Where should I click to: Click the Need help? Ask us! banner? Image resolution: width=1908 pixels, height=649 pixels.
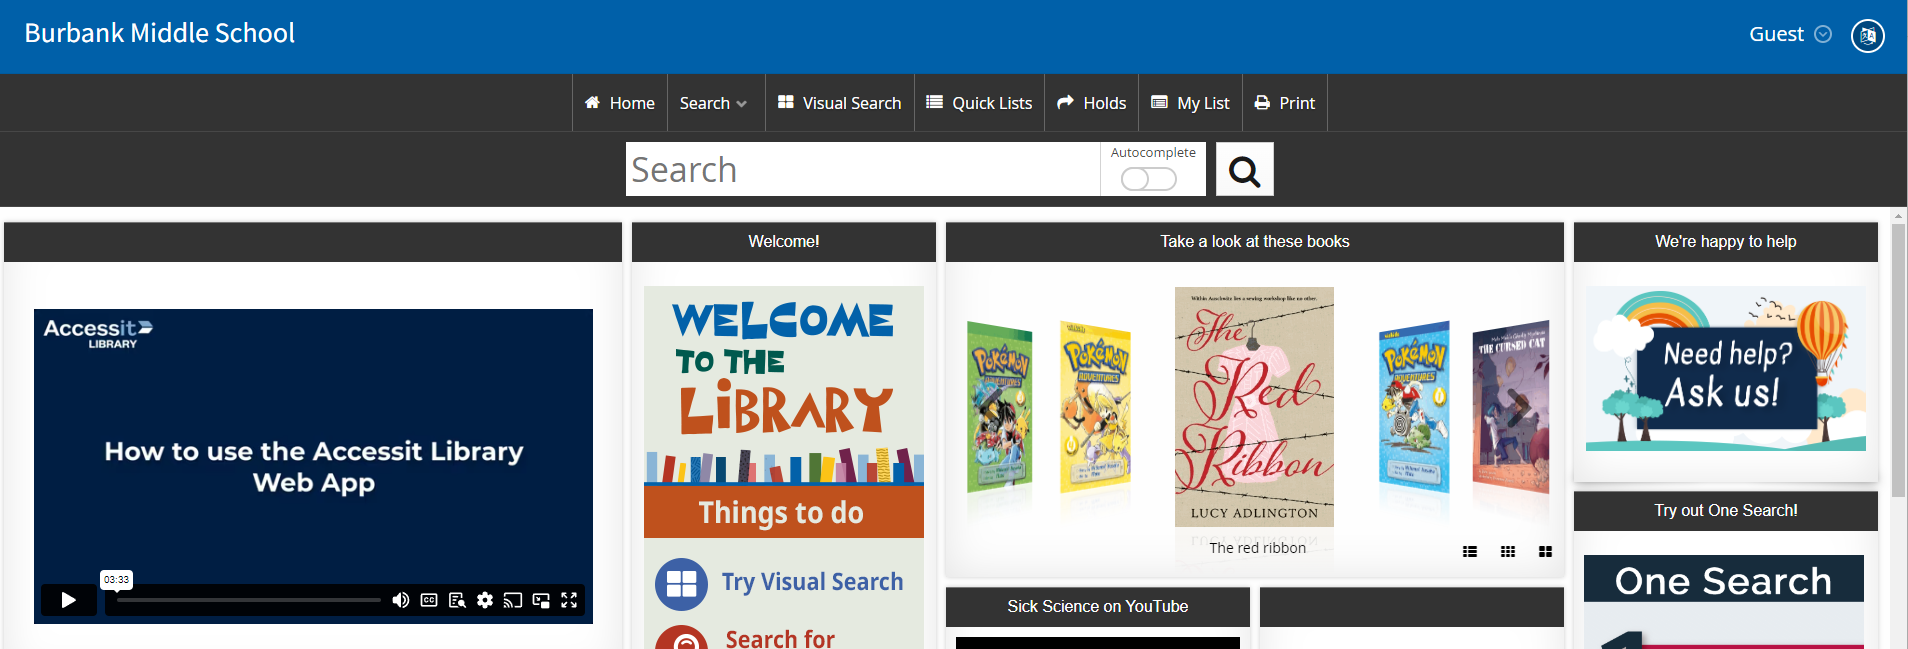coord(1725,369)
